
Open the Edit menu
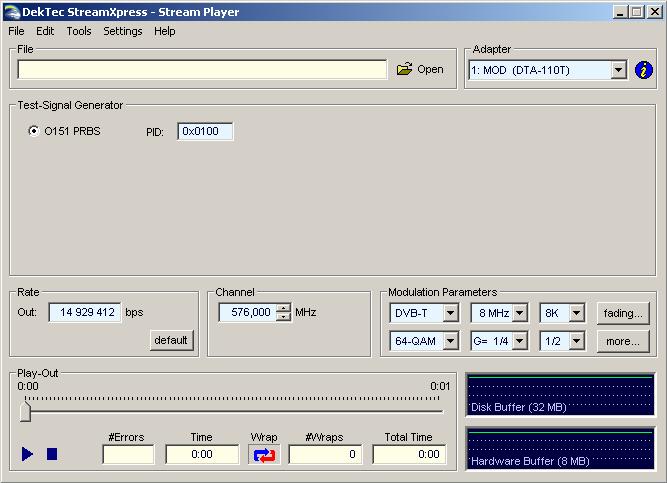tap(45, 31)
